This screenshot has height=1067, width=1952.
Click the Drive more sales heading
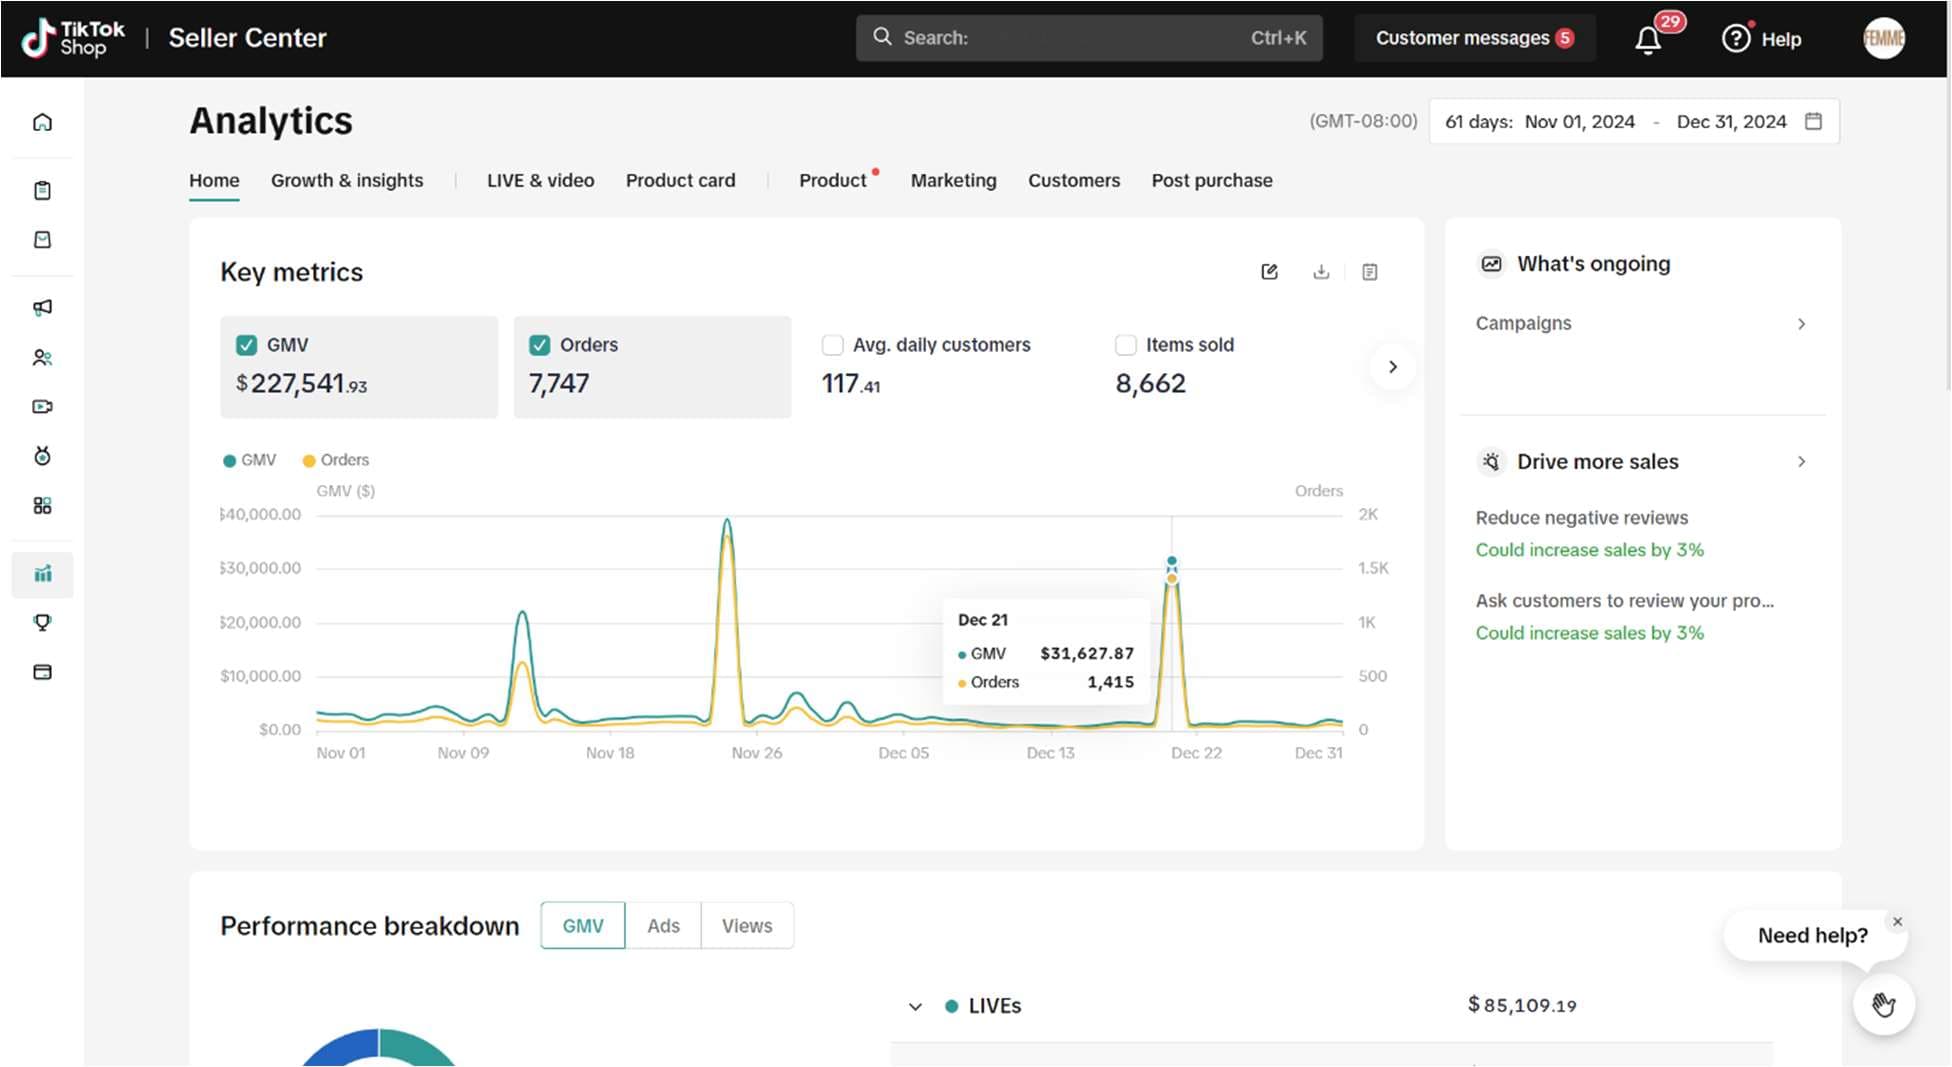(1598, 462)
